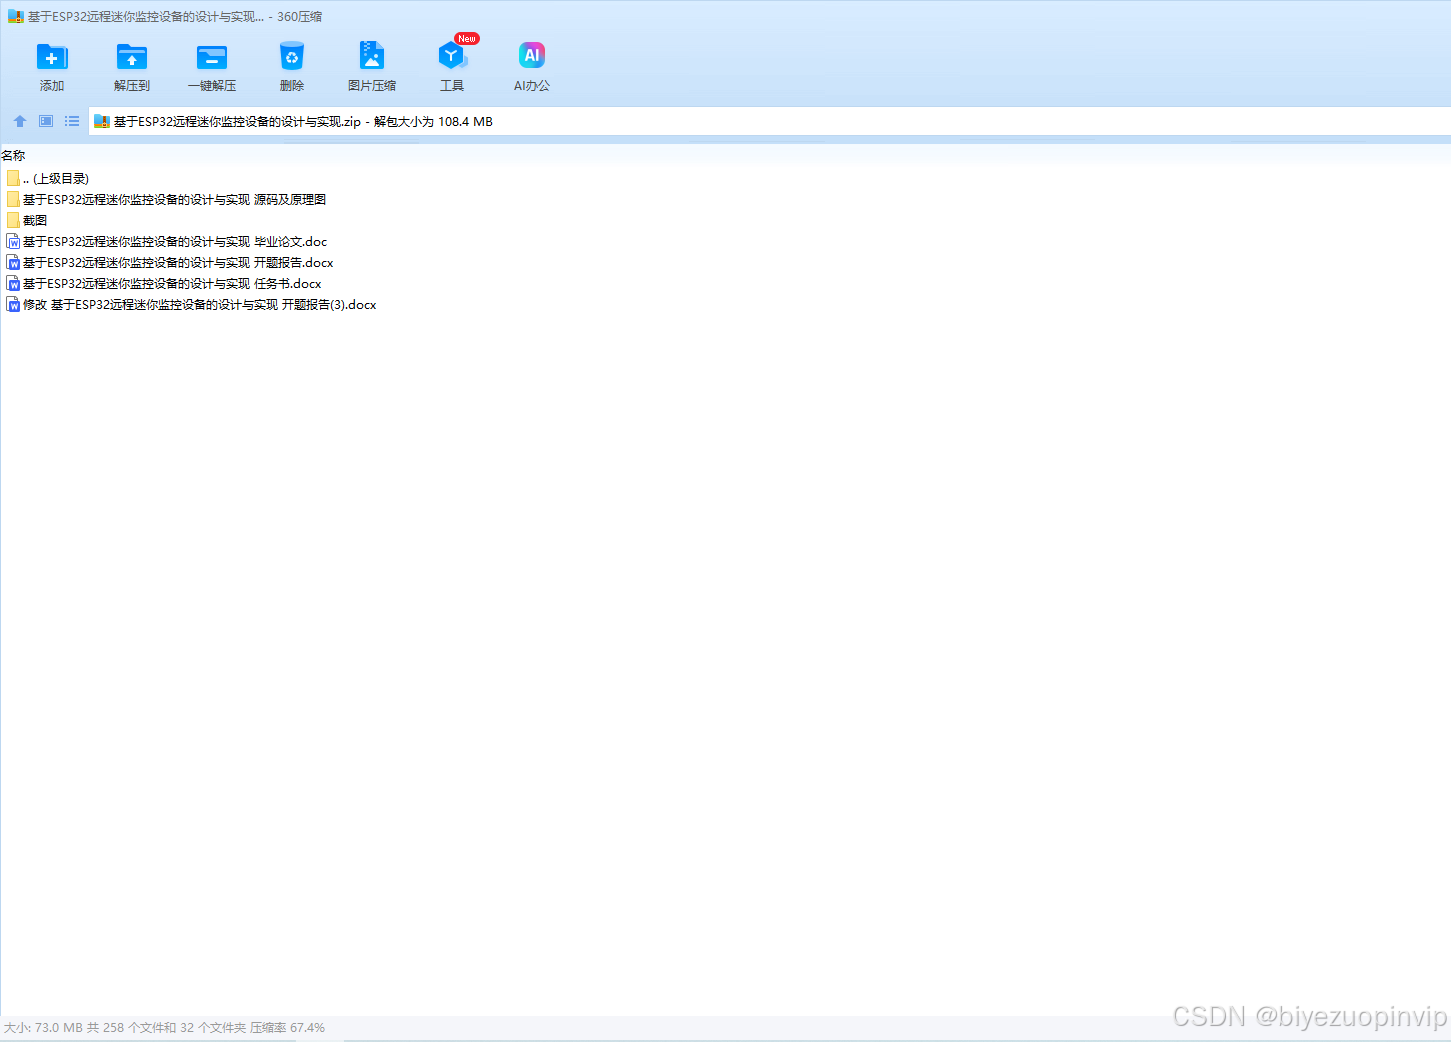Go up one level with the arrow icon
Image resolution: width=1451 pixels, height=1042 pixels.
[20, 121]
